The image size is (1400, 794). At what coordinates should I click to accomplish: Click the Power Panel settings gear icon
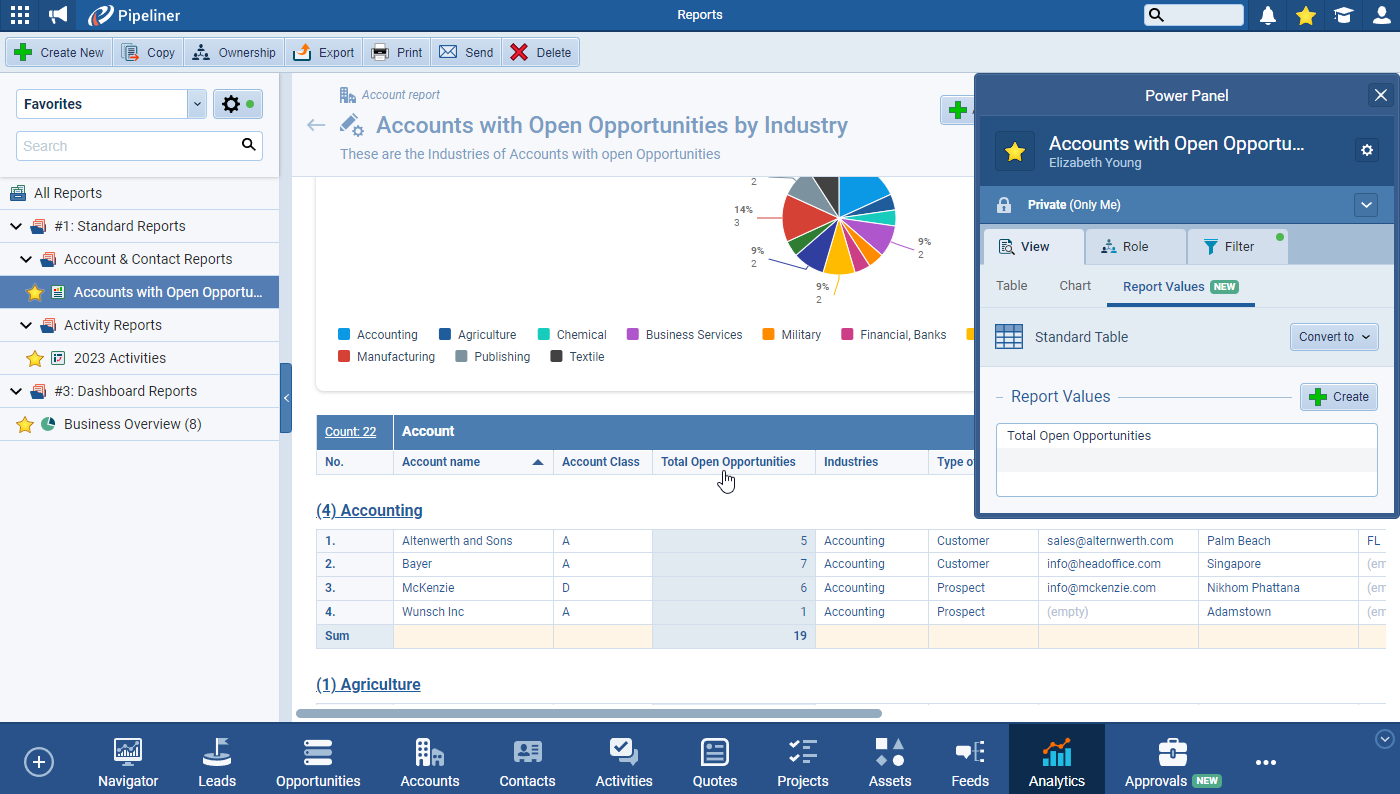coord(1367,150)
